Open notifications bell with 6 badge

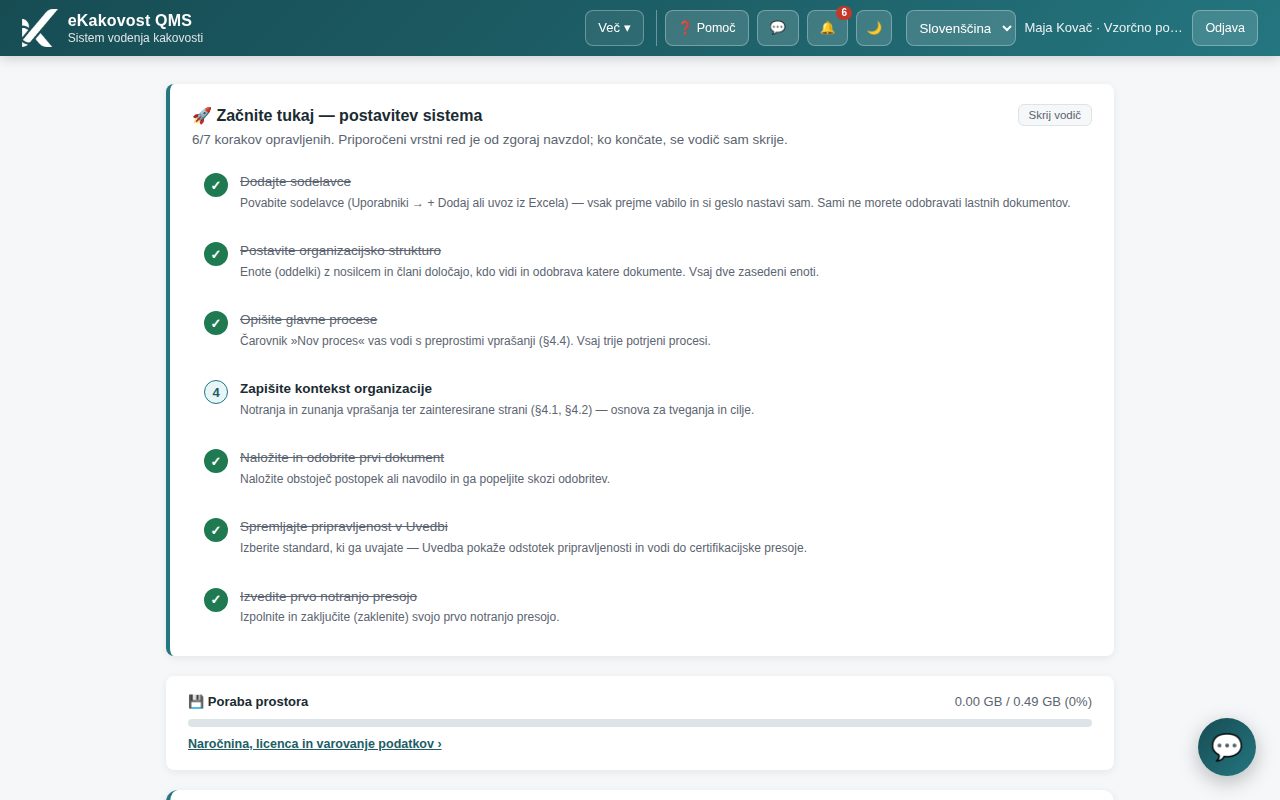827,28
